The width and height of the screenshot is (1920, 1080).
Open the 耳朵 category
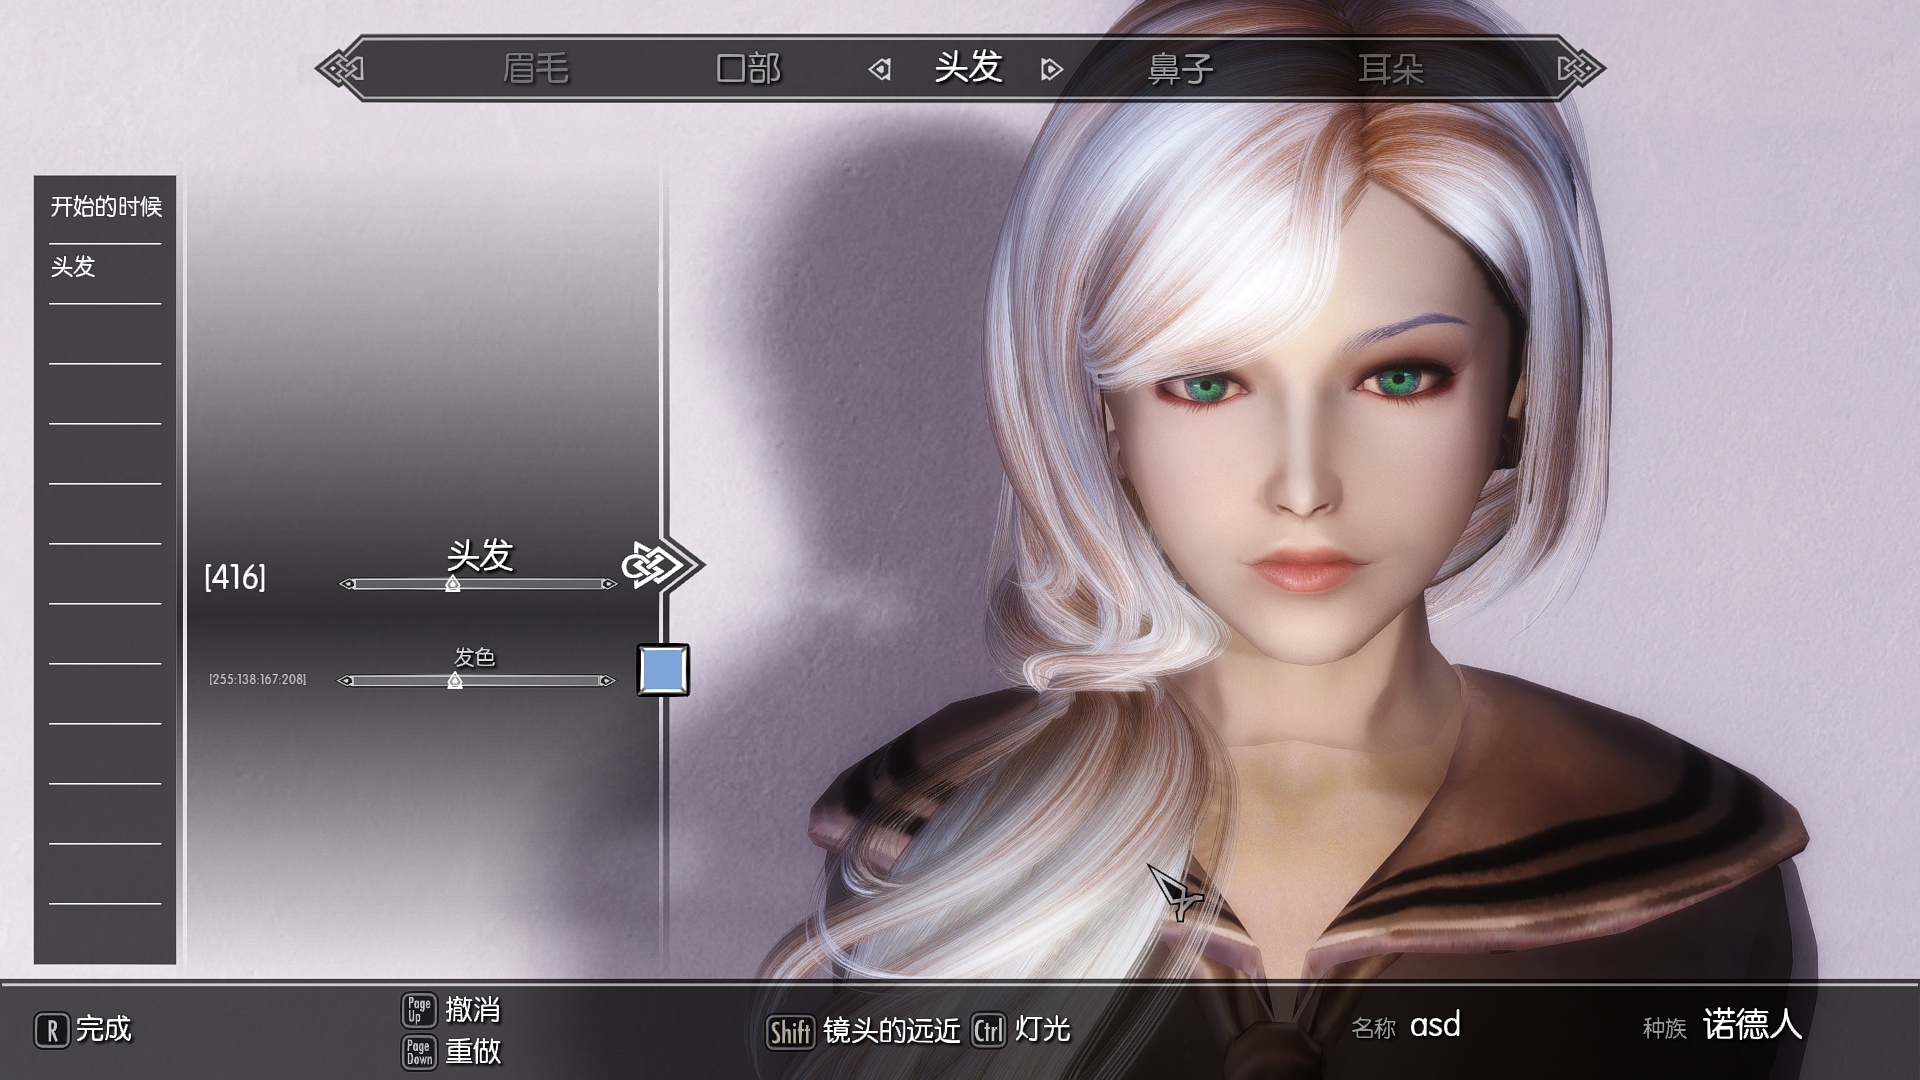click(x=1392, y=68)
